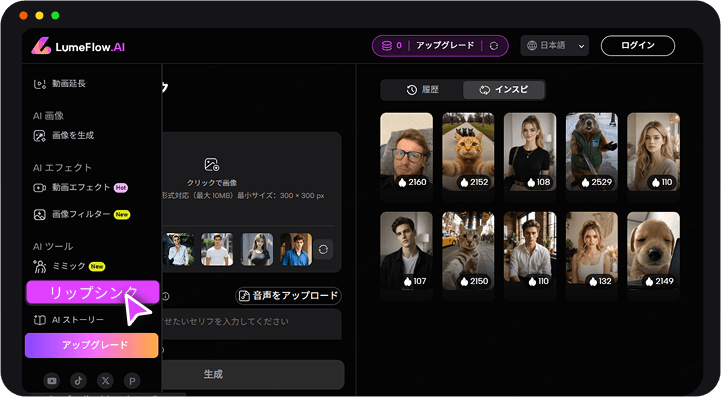Image resolution: width=721 pixels, height=397 pixels.
Task: Open the P social icon
Action: point(132,381)
